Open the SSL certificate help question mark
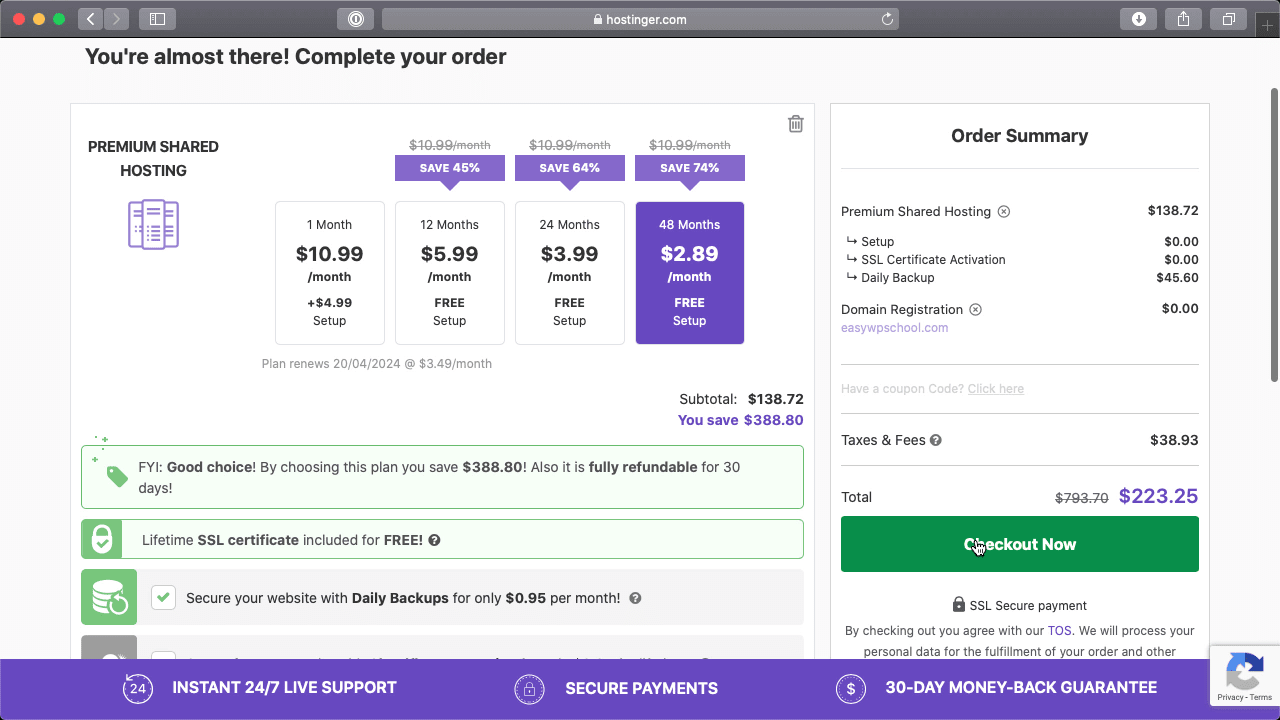This screenshot has width=1280, height=720. coord(434,540)
